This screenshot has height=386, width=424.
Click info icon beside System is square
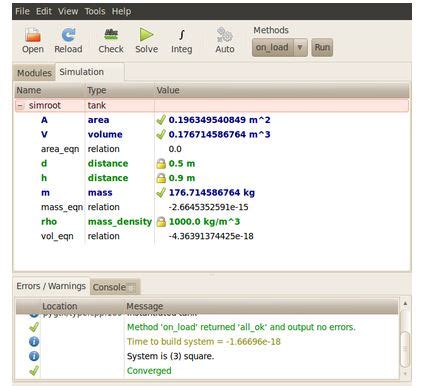click(x=34, y=356)
